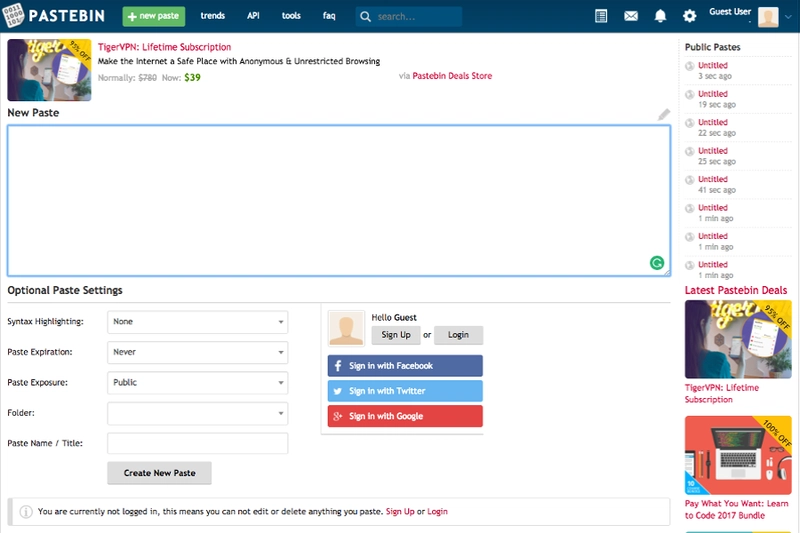Click the Facebook f icon

338,366
